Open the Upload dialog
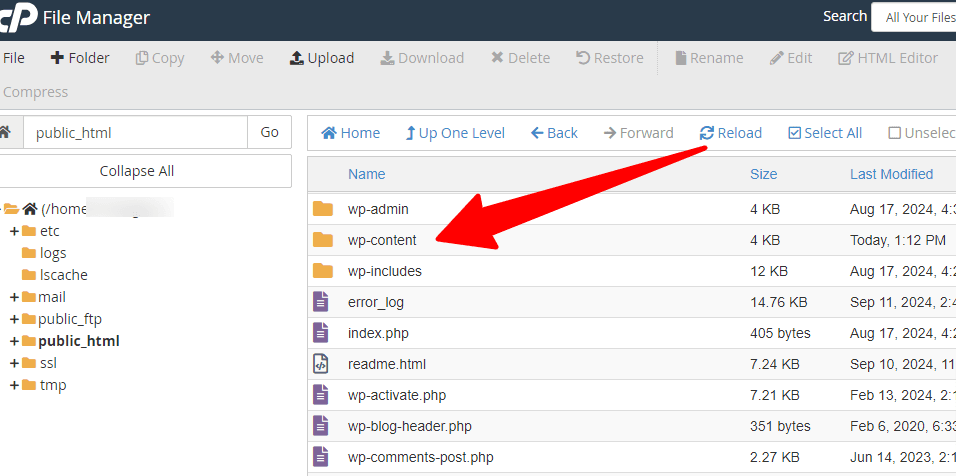The height and width of the screenshot is (476, 956). [322, 58]
